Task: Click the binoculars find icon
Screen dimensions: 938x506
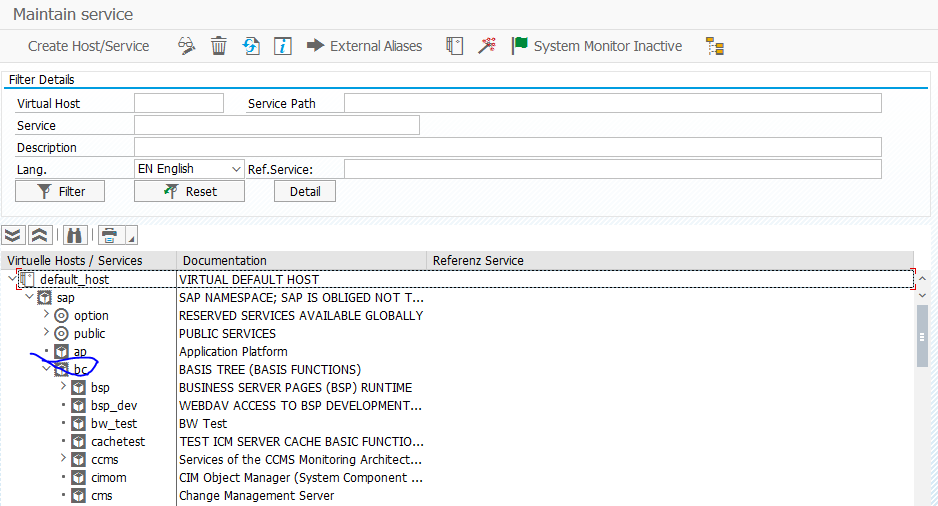Action: point(74,235)
